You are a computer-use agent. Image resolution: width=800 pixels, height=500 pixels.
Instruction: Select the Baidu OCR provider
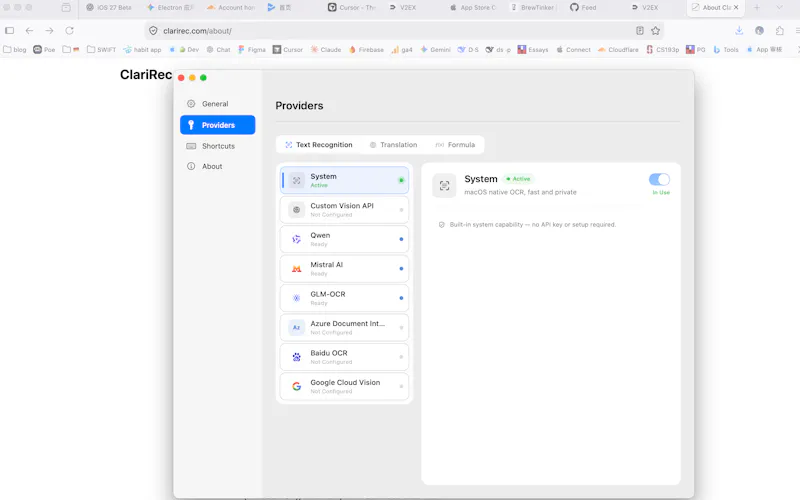[x=344, y=357]
